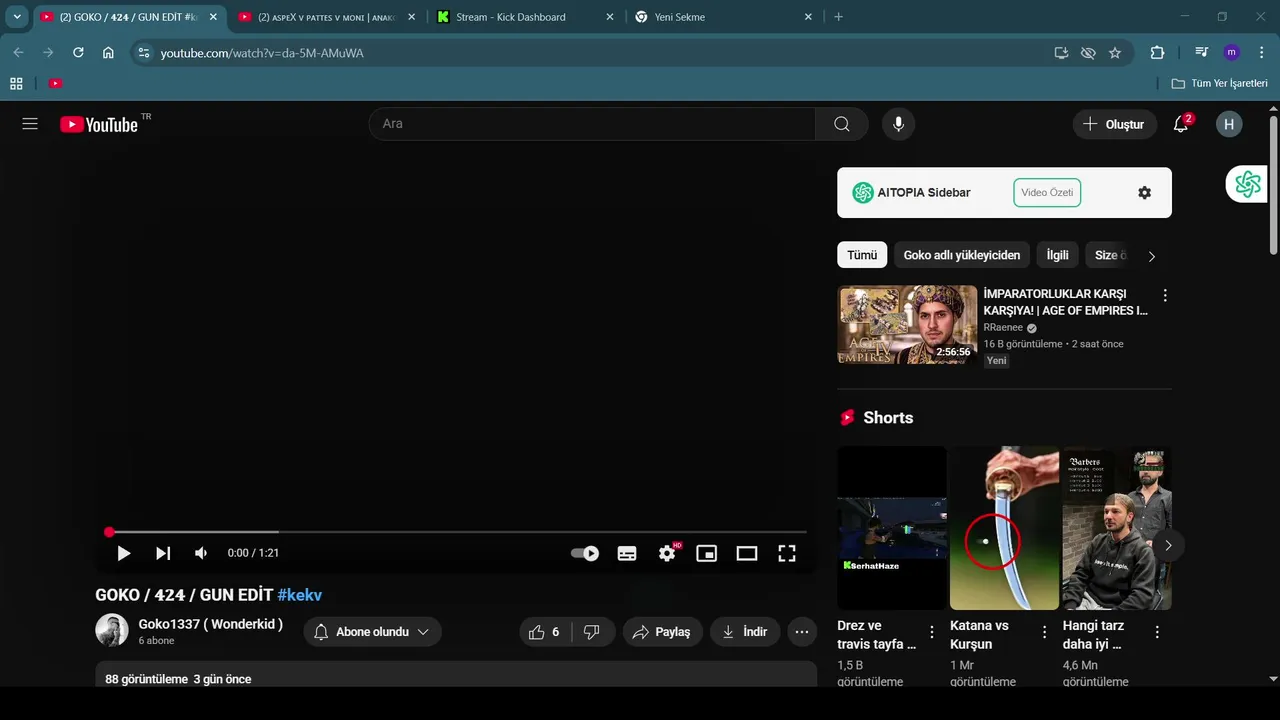Screen dimensions: 1280x720
Task: Click the #kekv hashtag link
Action: pos(299,595)
